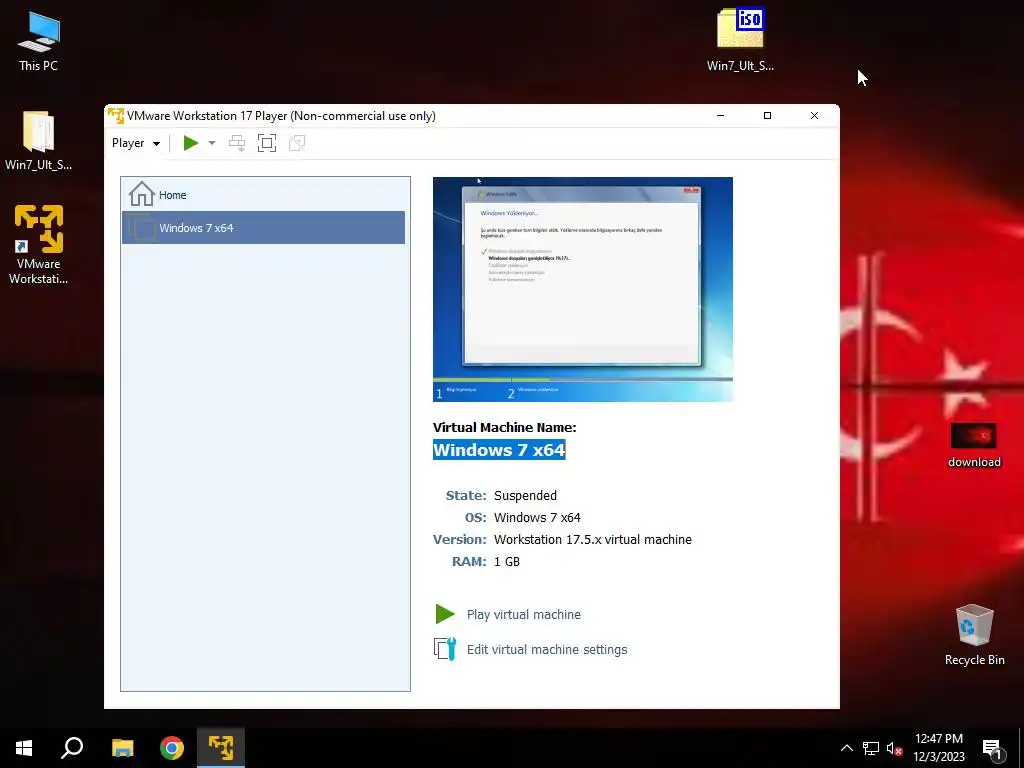Close the VMware Player window

pos(814,116)
